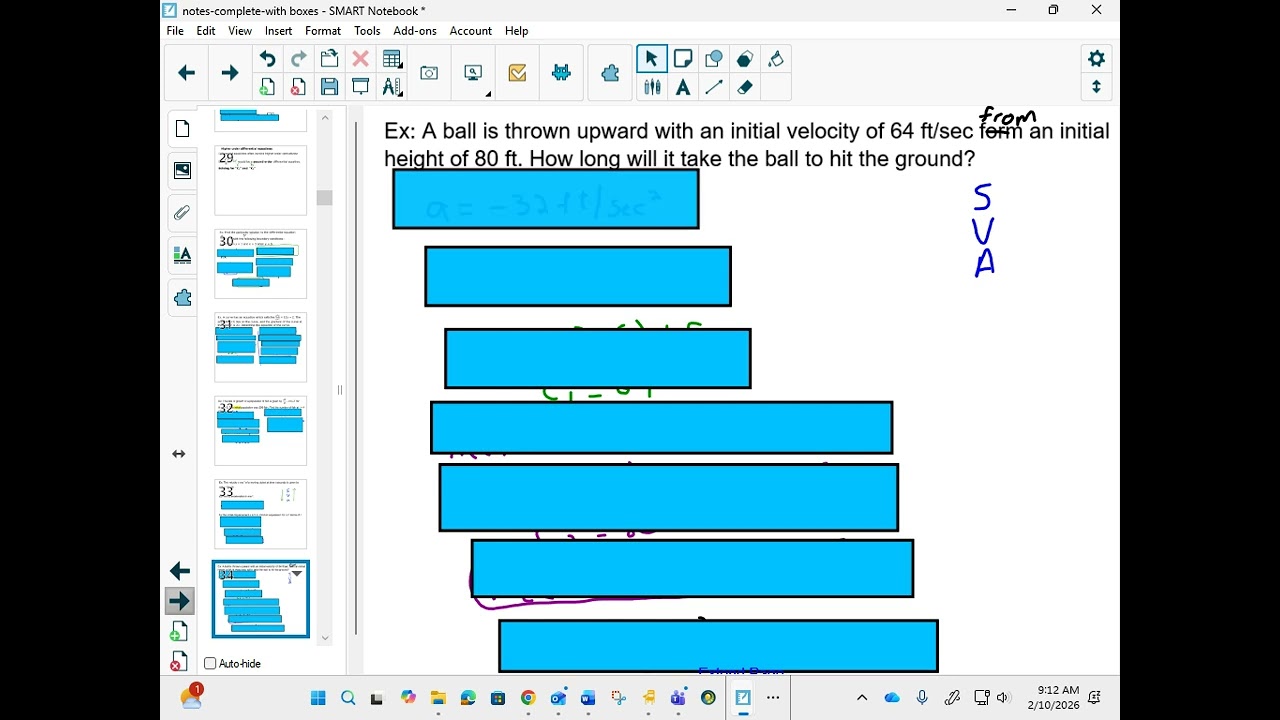This screenshot has width=1280, height=720.
Task: Open the Properties sidebar tab
Action: click(182, 255)
